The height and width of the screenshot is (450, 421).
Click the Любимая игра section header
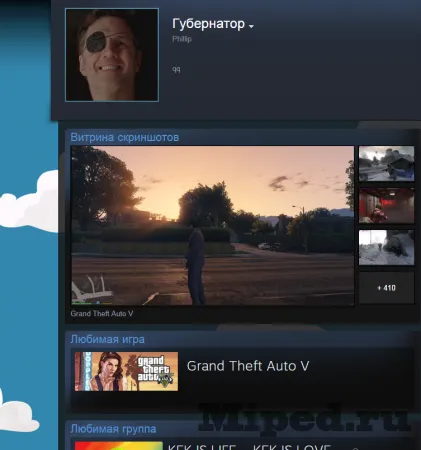(x=107, y=339)
